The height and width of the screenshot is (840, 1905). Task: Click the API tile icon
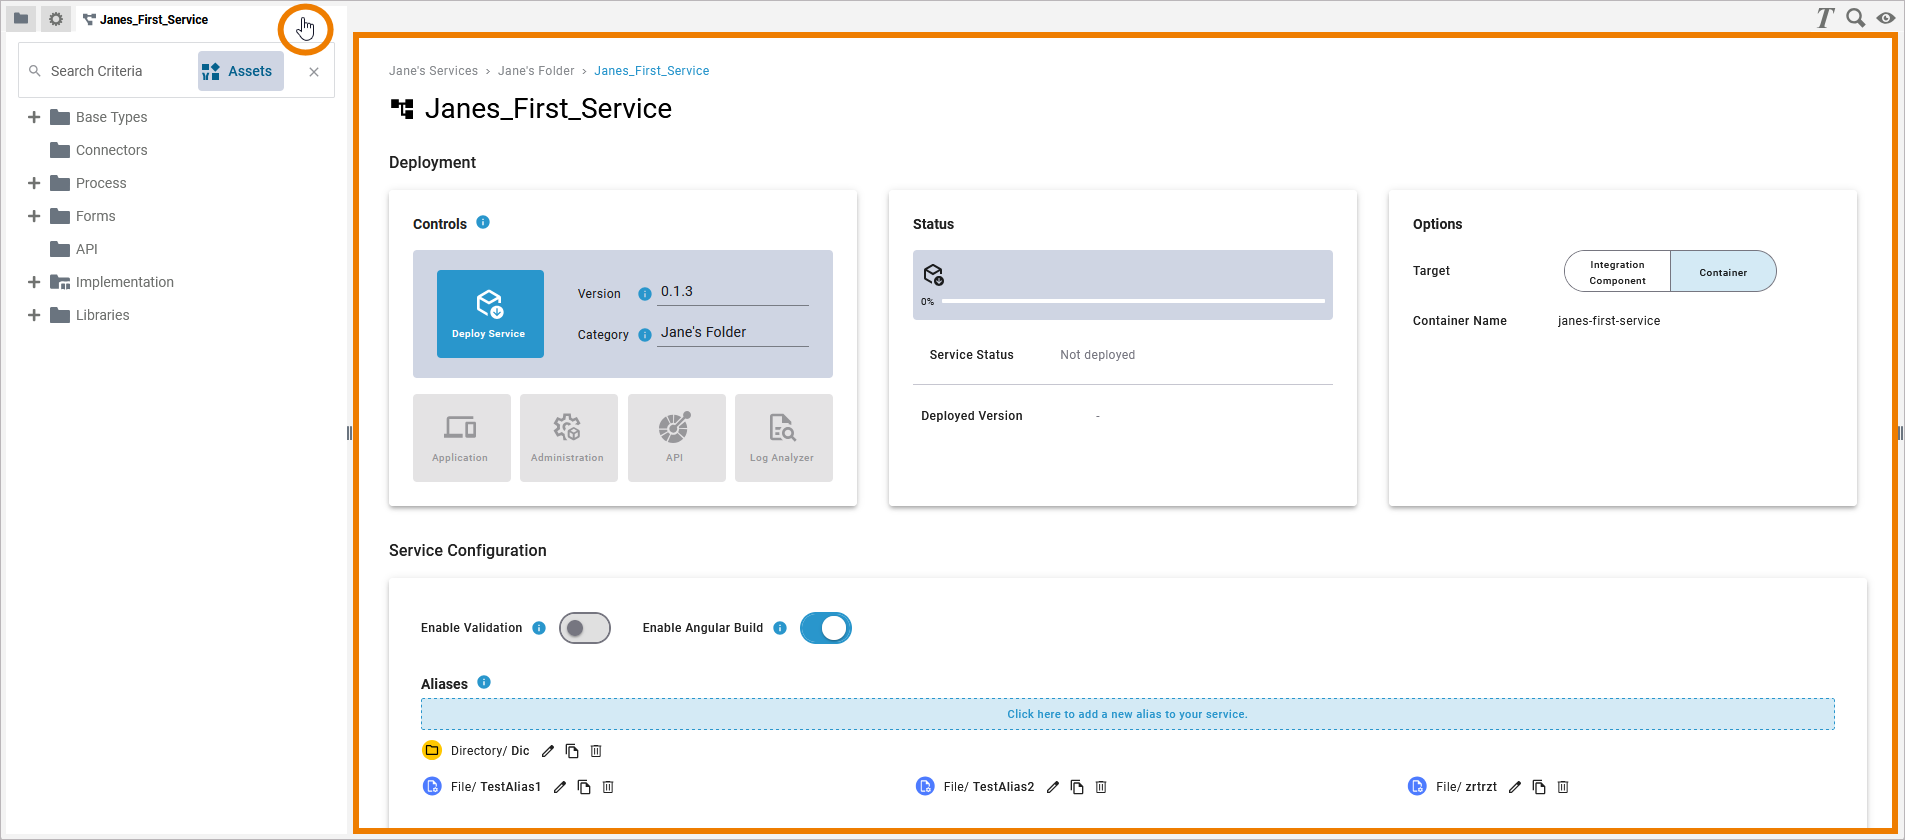click(x=675, y=428)
